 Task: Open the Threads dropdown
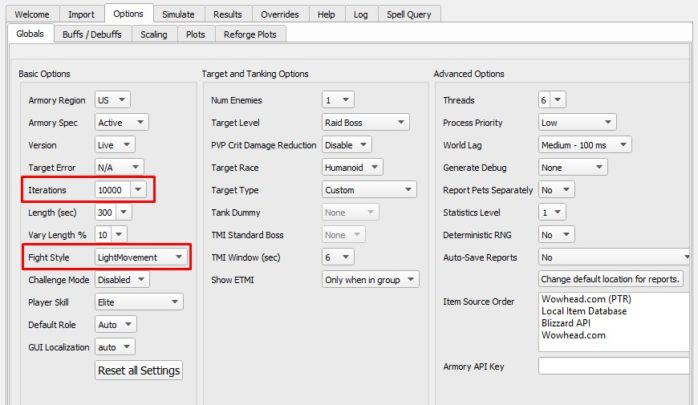tap(552, 100)
